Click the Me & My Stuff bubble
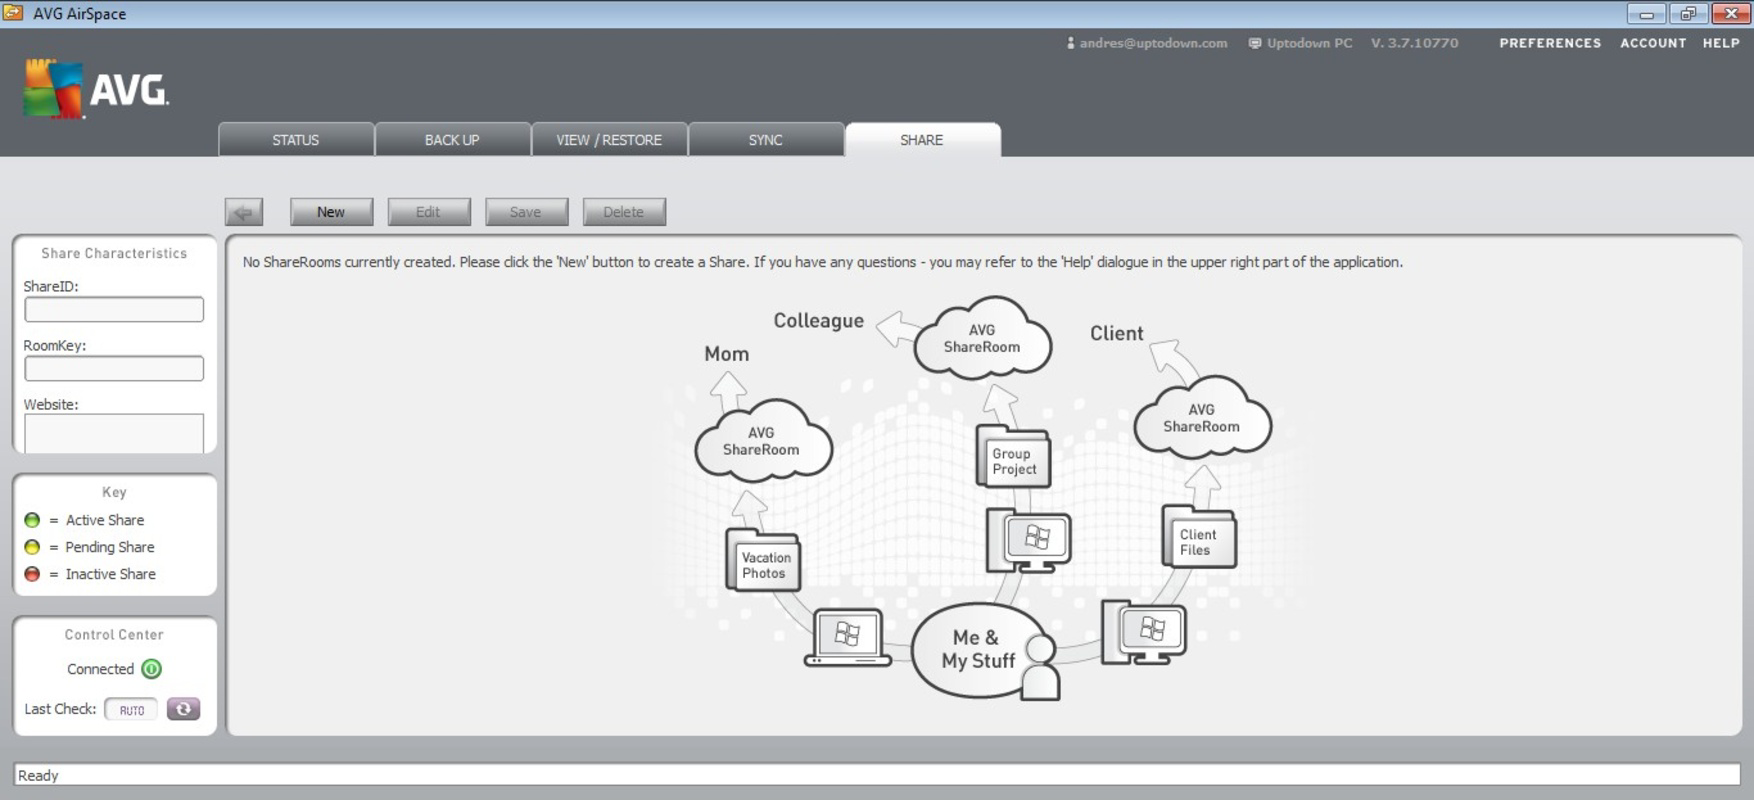 [978, 649]
